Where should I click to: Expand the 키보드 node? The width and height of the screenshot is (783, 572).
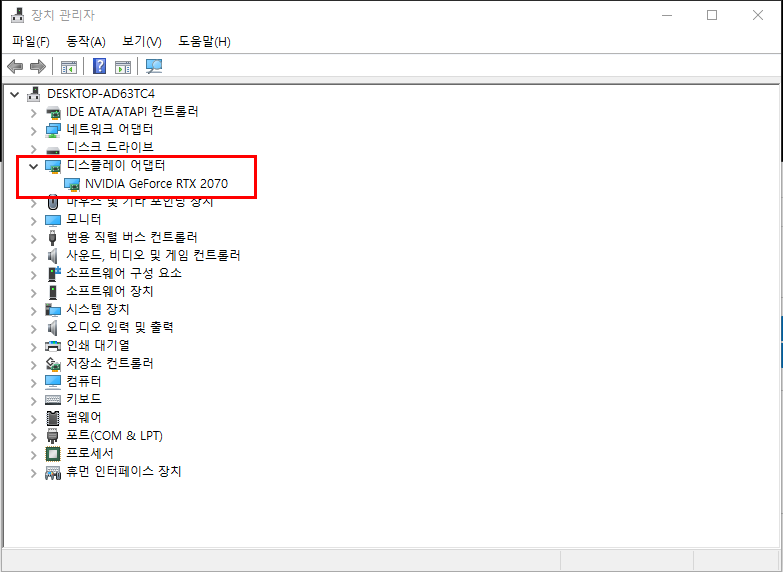[x=33, y=401]
